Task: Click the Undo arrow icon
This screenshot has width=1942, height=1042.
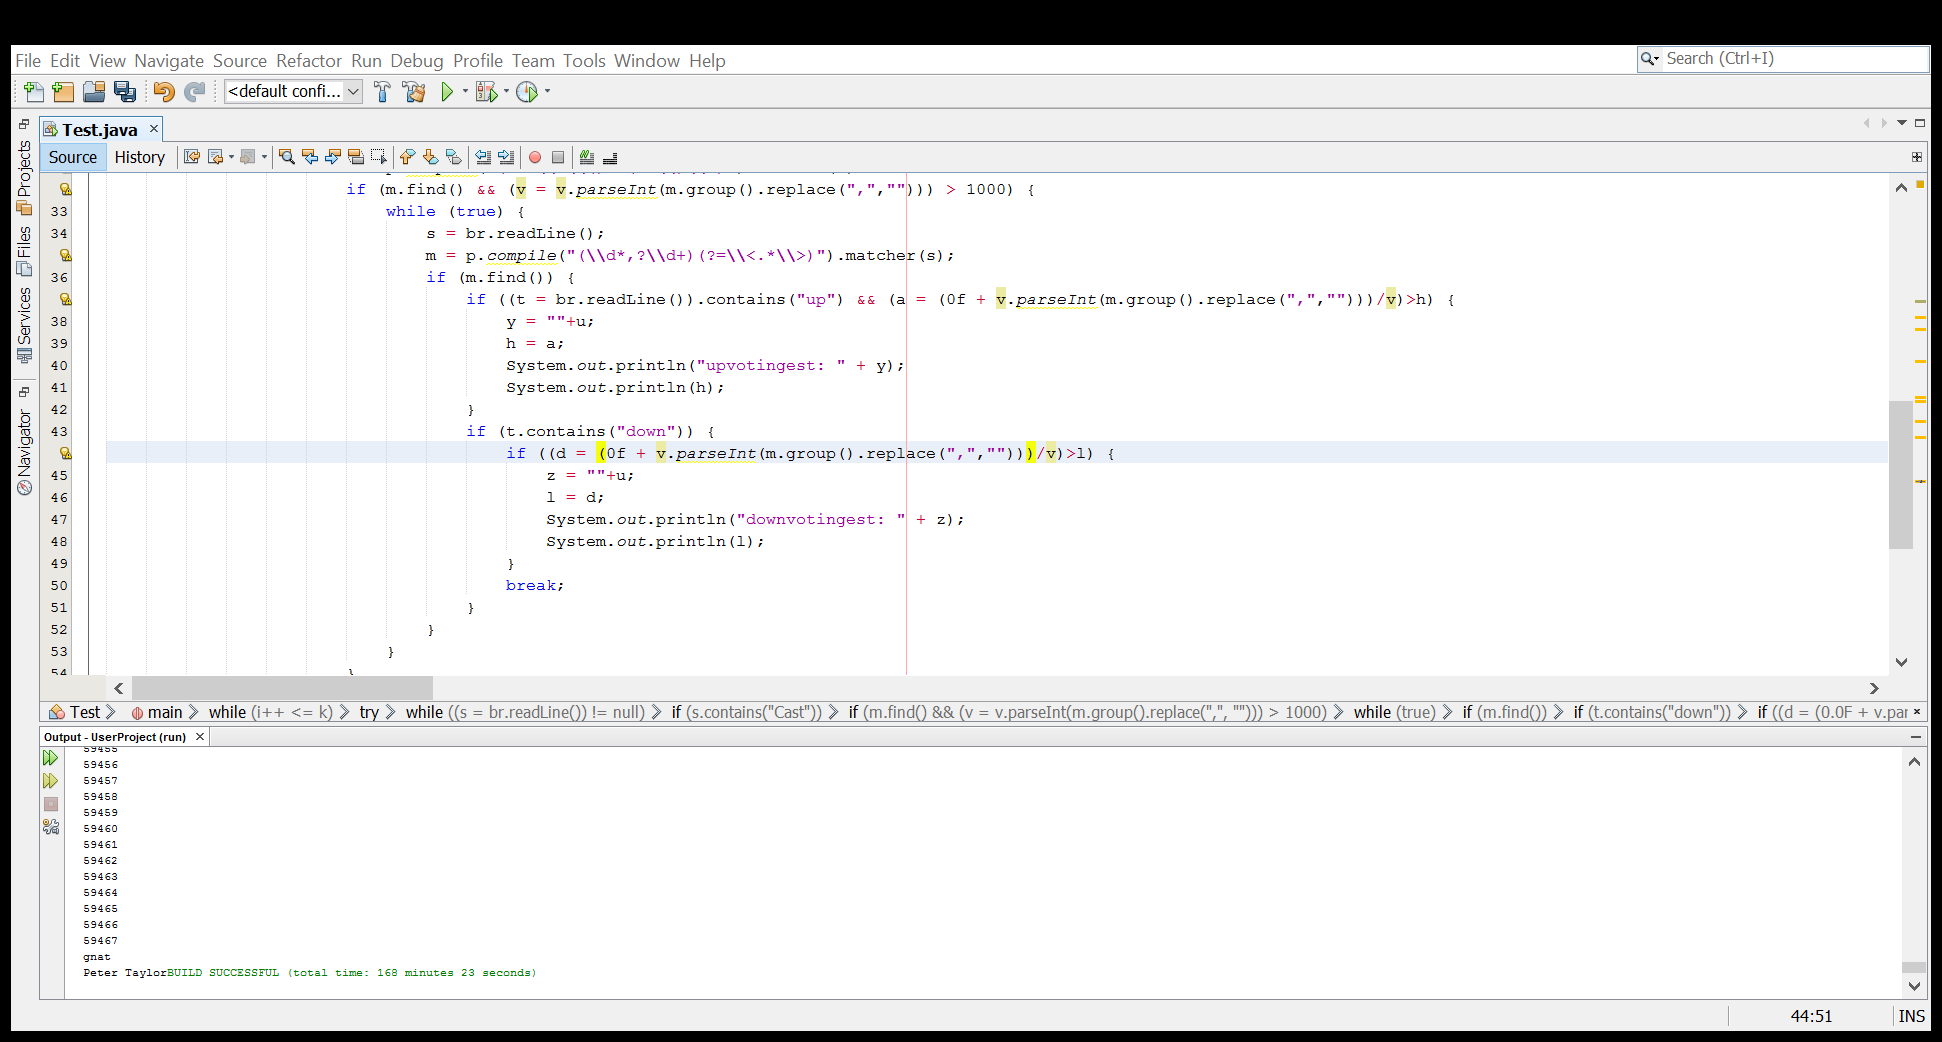Action: tap(164, 92)
